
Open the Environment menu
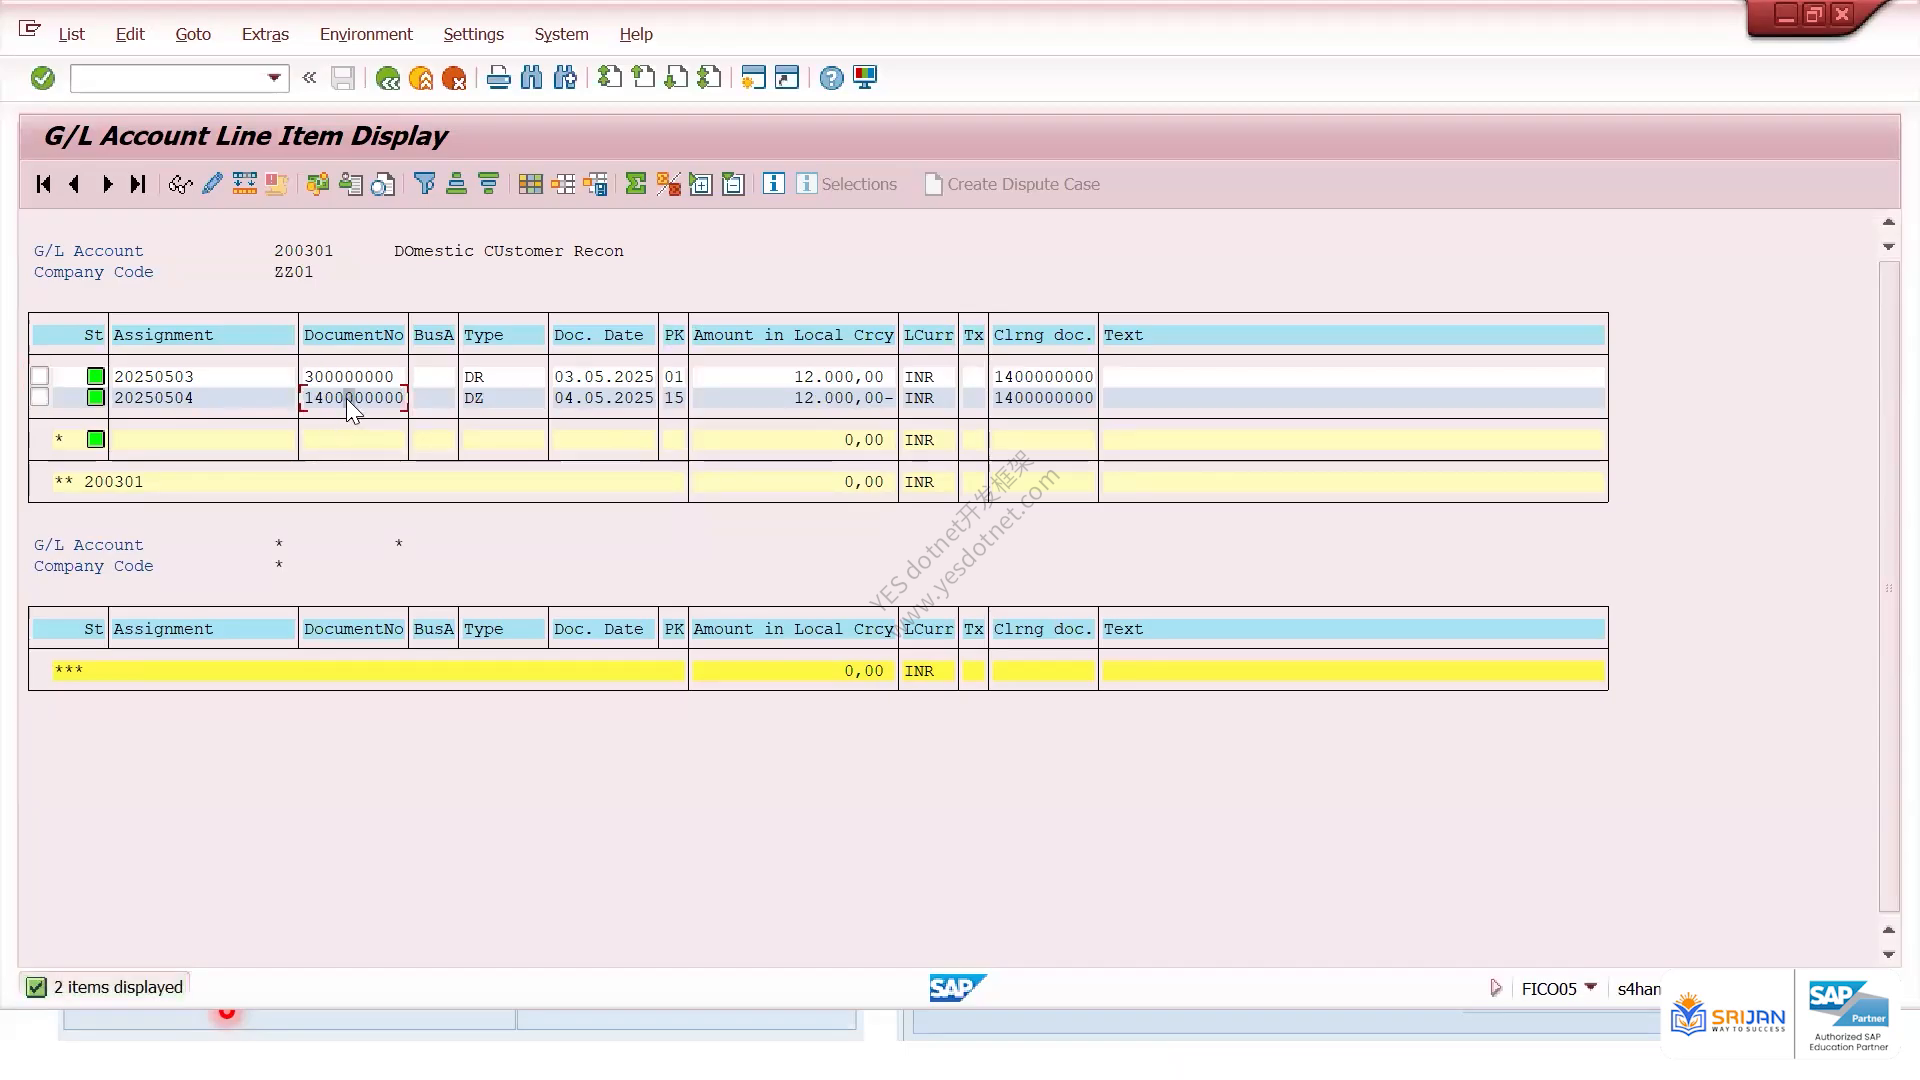(x=366, y=34)
